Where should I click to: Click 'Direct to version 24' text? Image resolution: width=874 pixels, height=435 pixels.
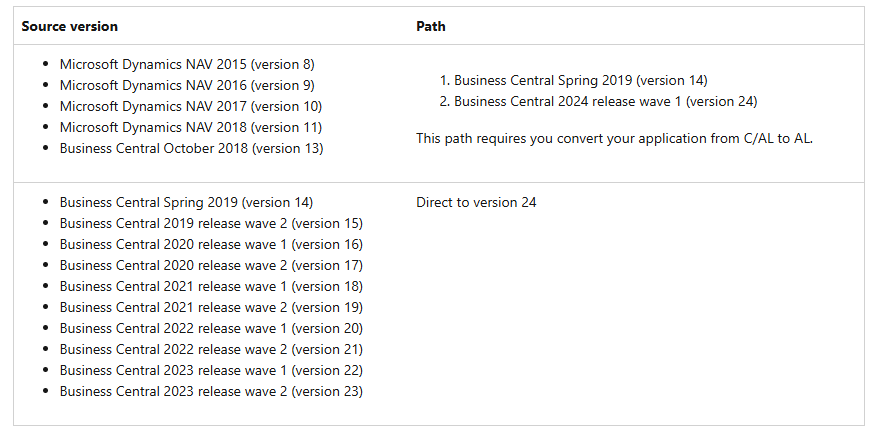click(476, 202)
